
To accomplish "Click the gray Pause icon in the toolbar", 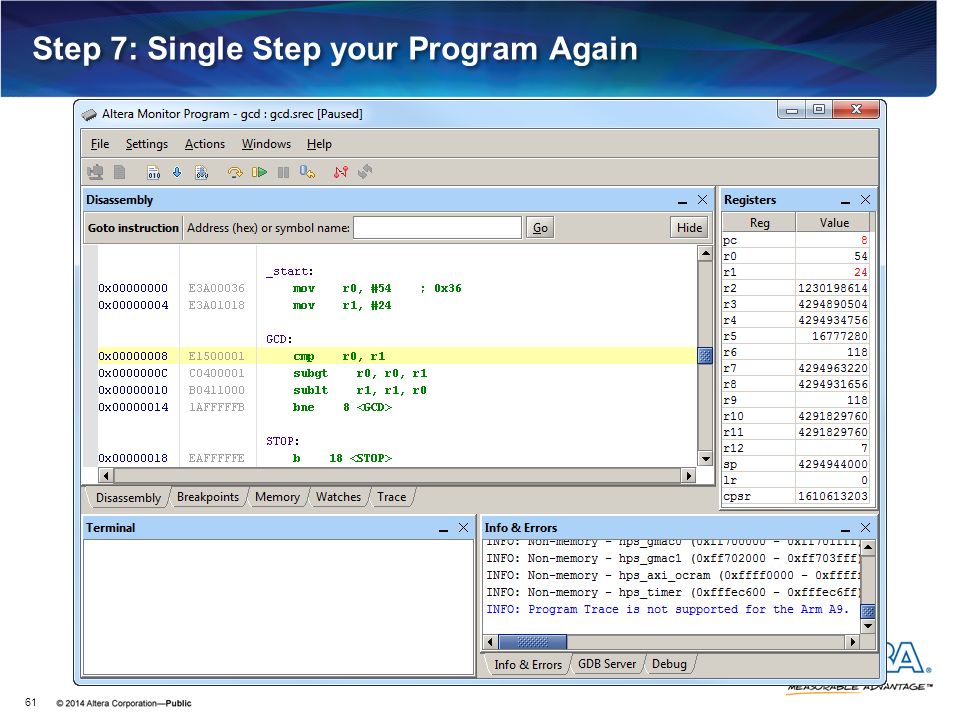I will pos(283,173).
